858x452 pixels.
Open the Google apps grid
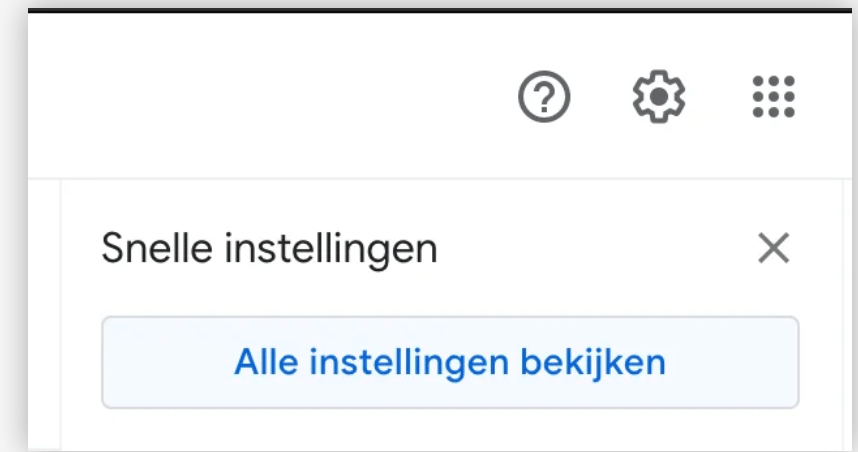click(773, 97)
